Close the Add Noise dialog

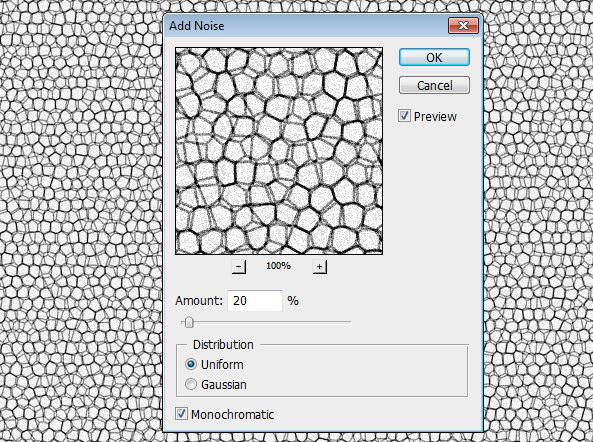[463, 26]
